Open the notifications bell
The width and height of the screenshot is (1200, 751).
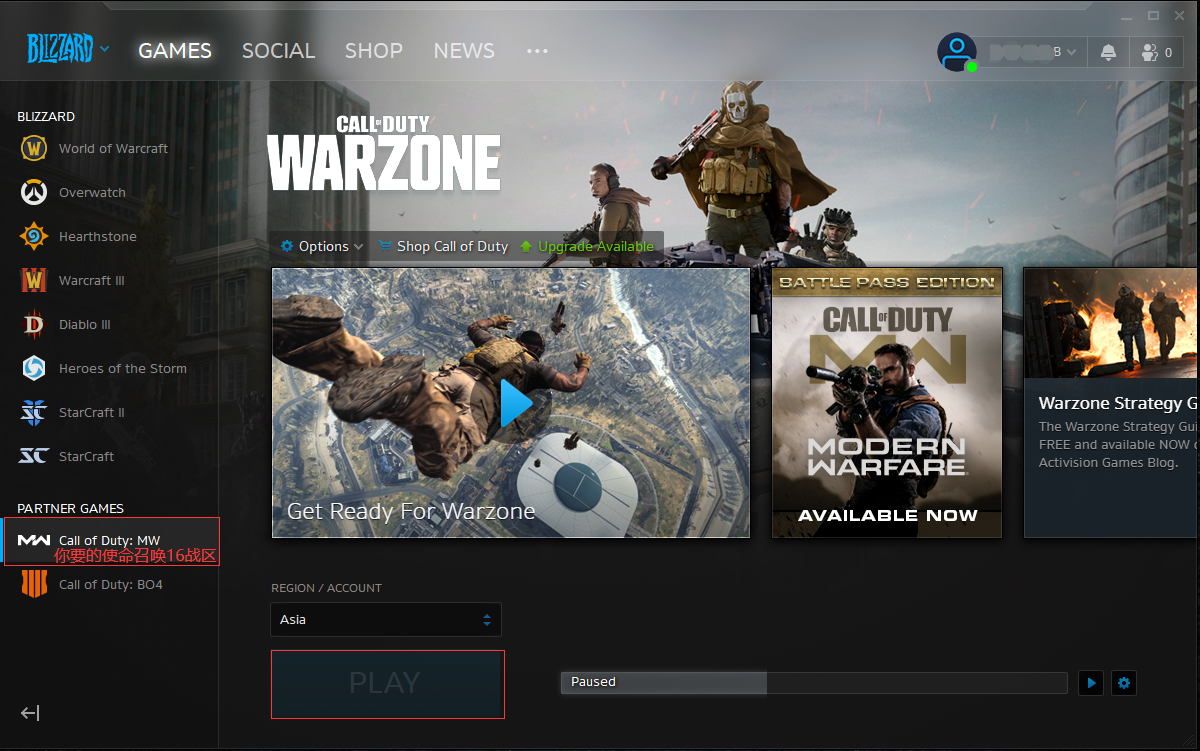(x=1108, y=52)
